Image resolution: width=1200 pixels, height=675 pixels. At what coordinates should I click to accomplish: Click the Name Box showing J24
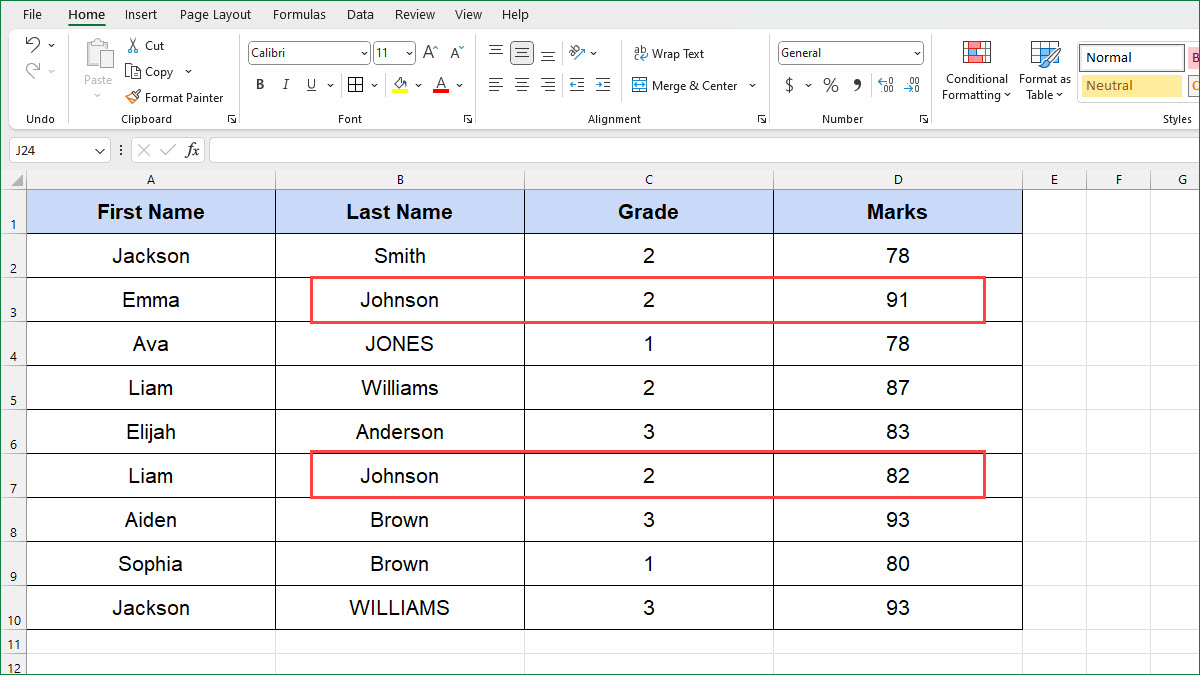pos(52,149)
